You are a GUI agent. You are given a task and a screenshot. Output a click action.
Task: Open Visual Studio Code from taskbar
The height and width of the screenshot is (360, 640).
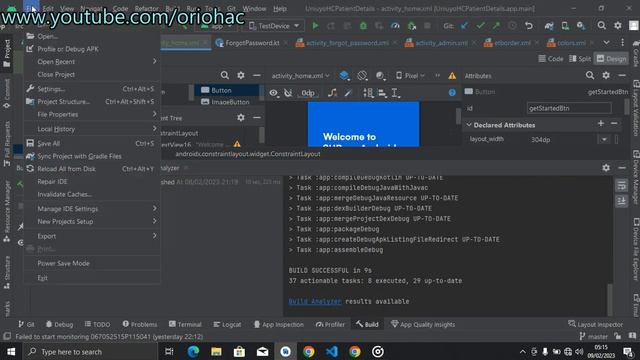click(x=332, y=351)
